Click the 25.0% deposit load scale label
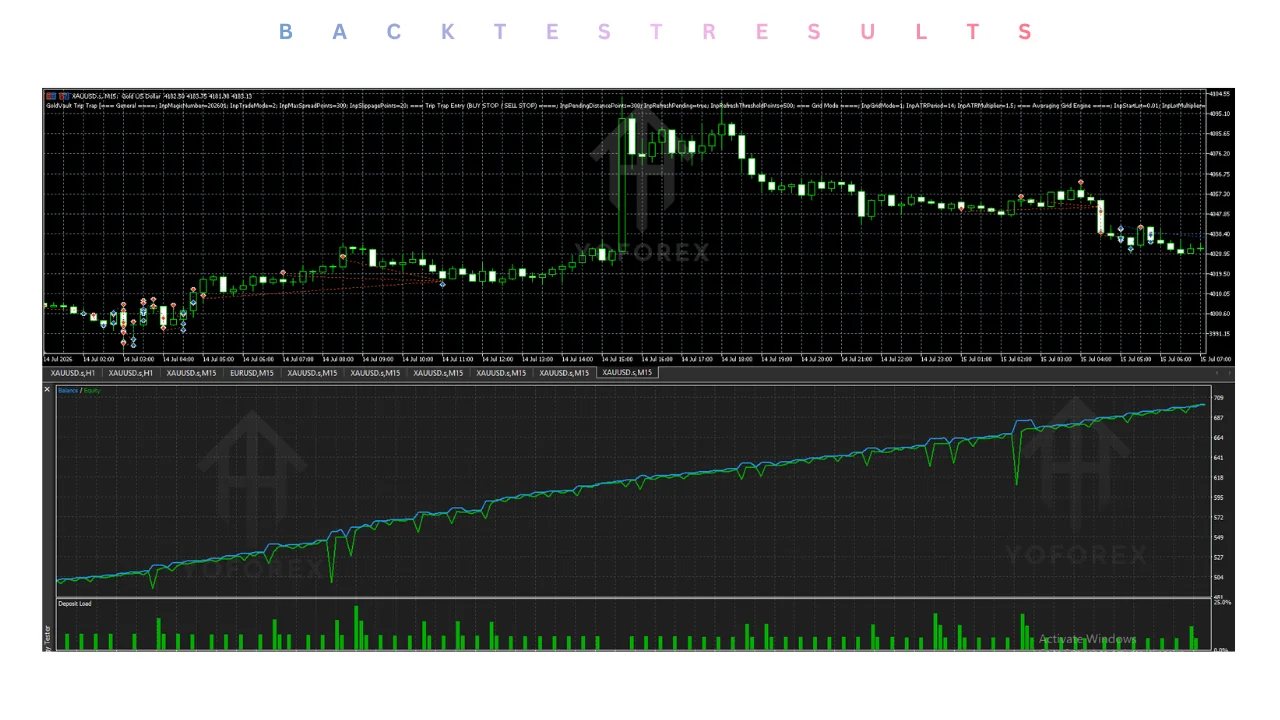 pyautogui.click(x=1221, y=603)
